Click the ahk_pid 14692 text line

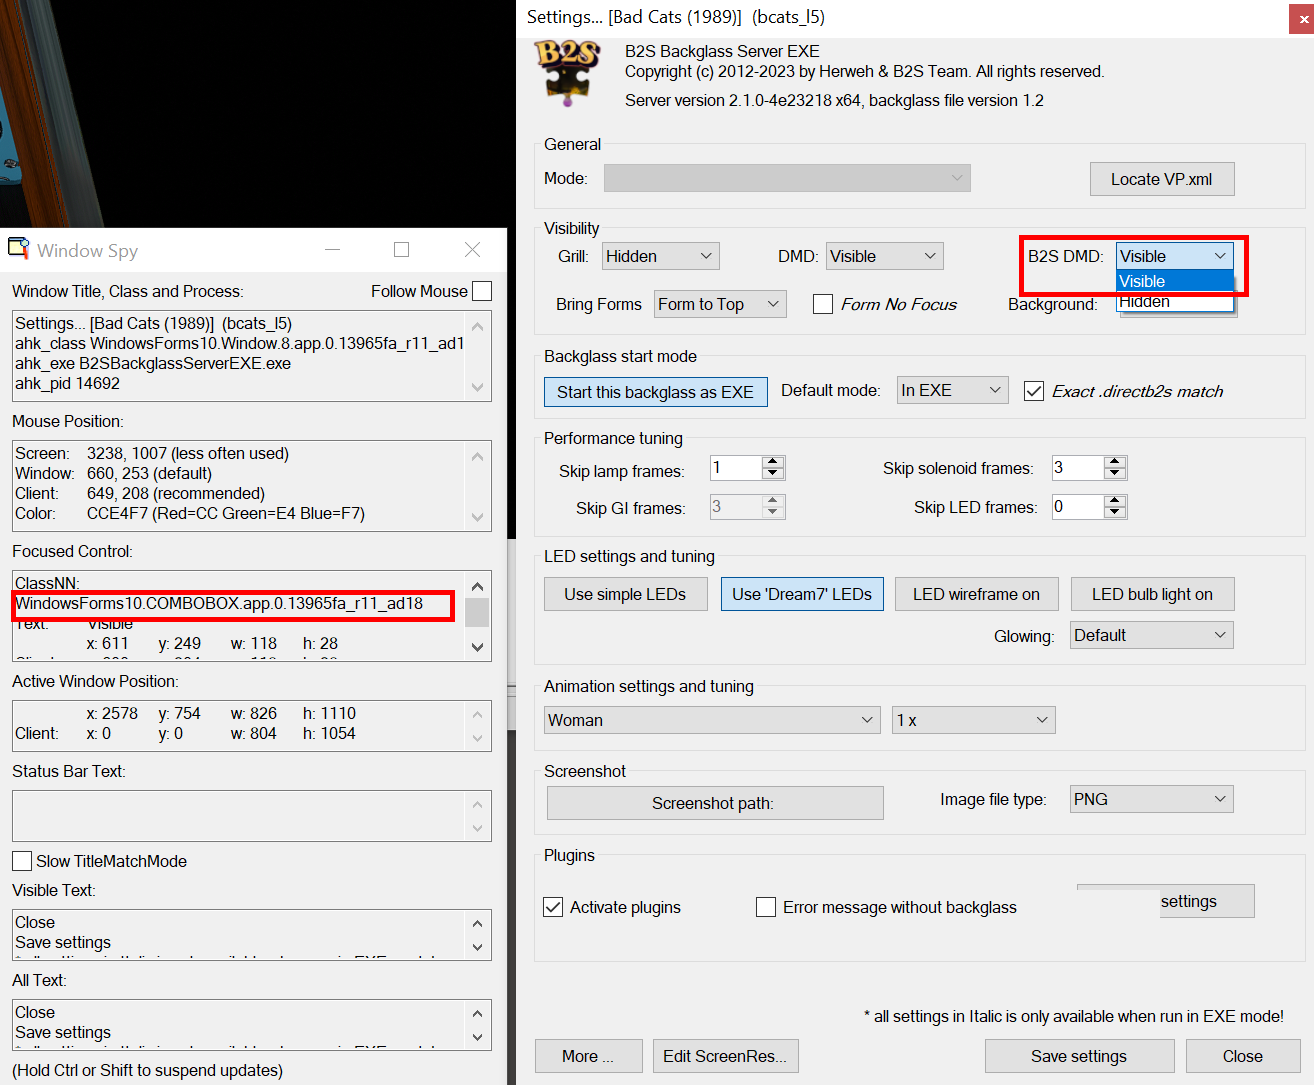[67, 383]
